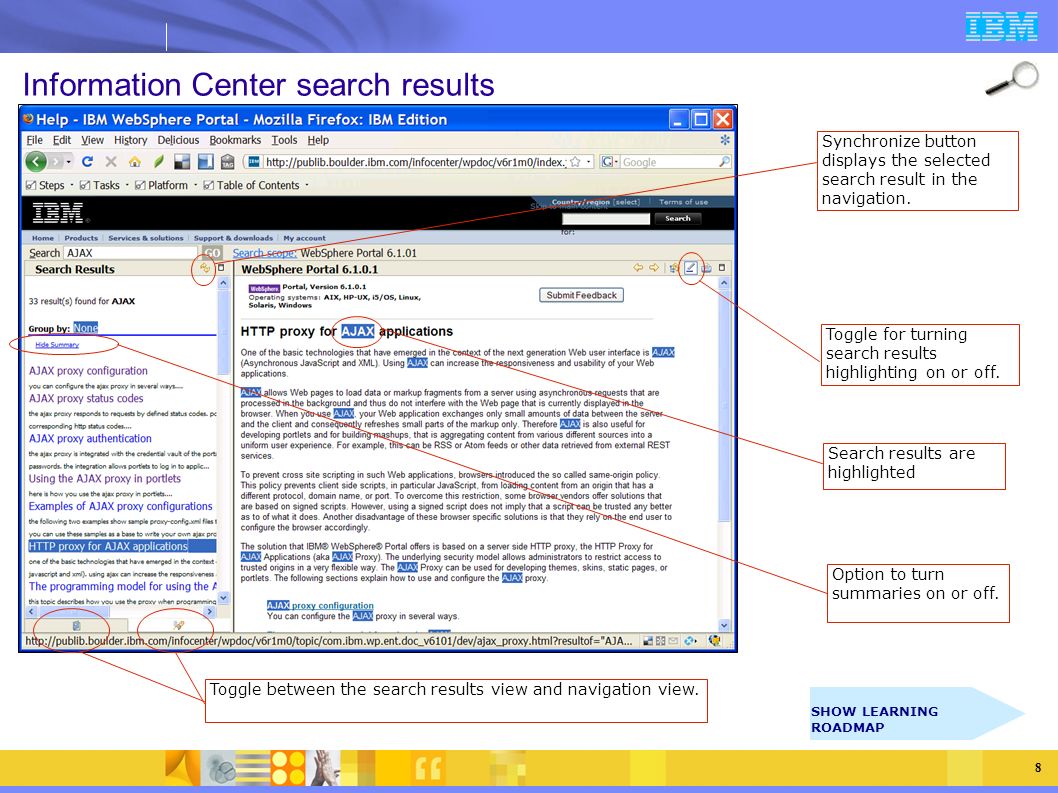The height and width of the screenshot is (793, 1058).
Task: Click the Stop loading X icon
Action: point(111,162)
